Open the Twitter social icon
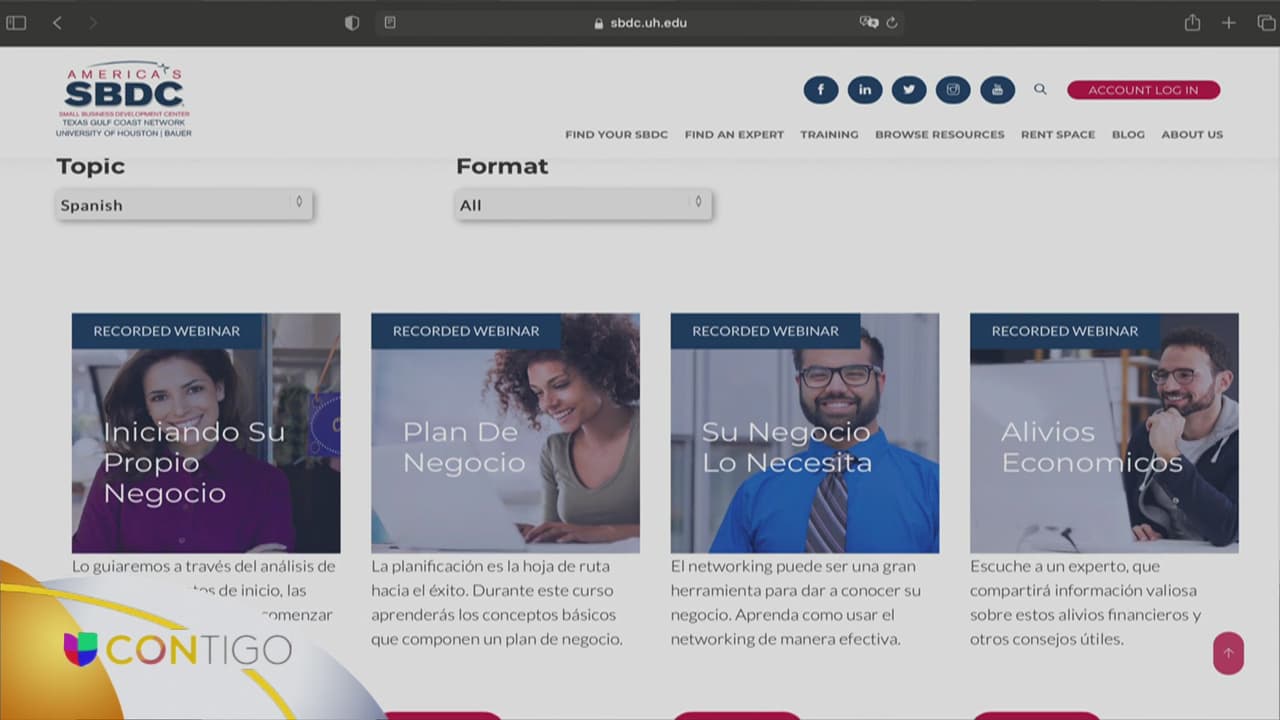Screen dimensions: 1280x720 tap(909, 90)
